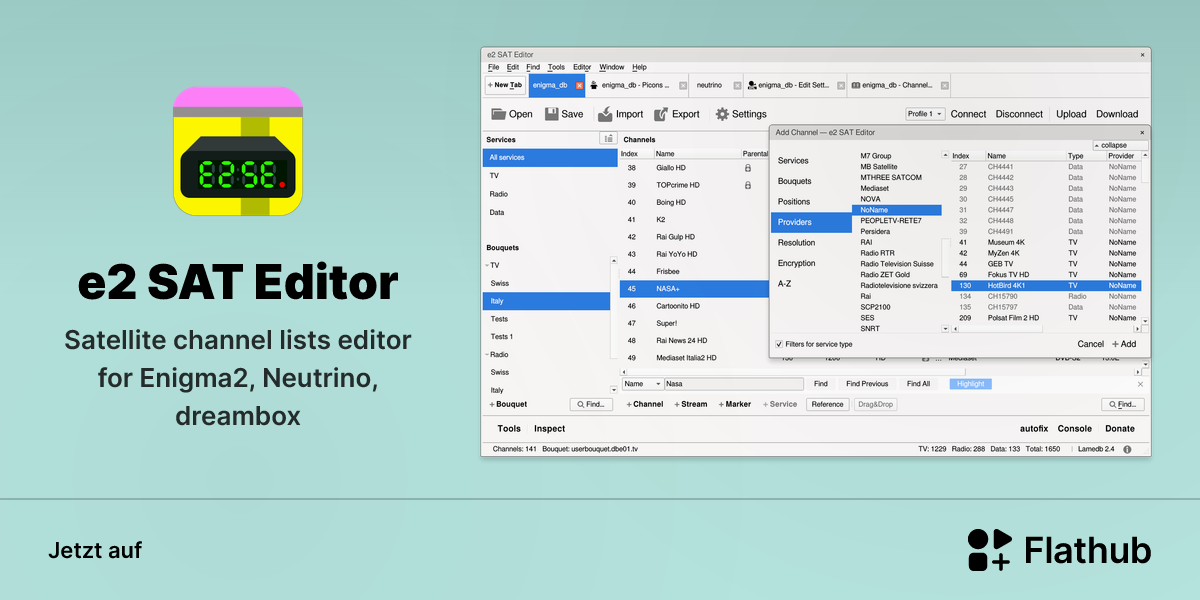The width and height of the screenshot is (1200, 600).
Task: Click providers list scroll down arrow
Action: point(946,327)
